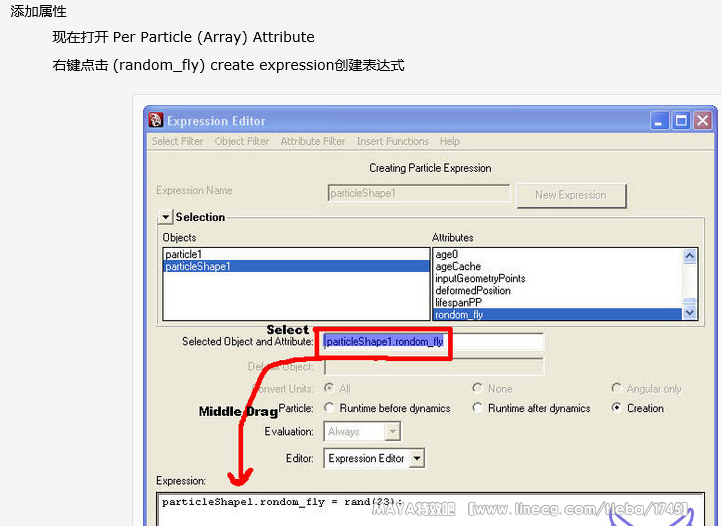Viewport: 722px width, 526px height.
Task: Select Runtime after dynamics radio button
Action: 478,408
